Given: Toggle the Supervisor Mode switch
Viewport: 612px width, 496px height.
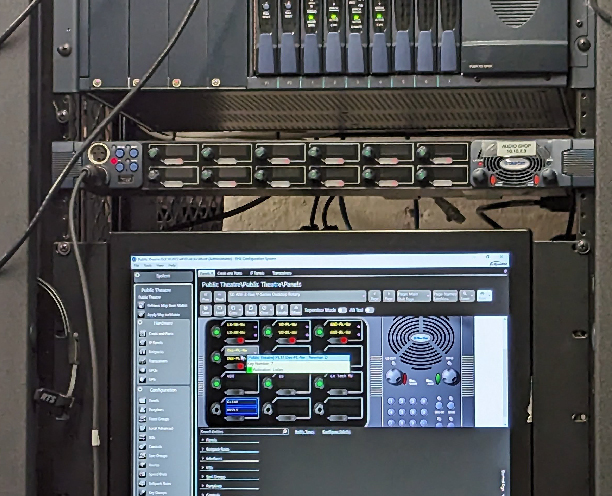Looking at the screenshot, I should [x=341, y=310].
